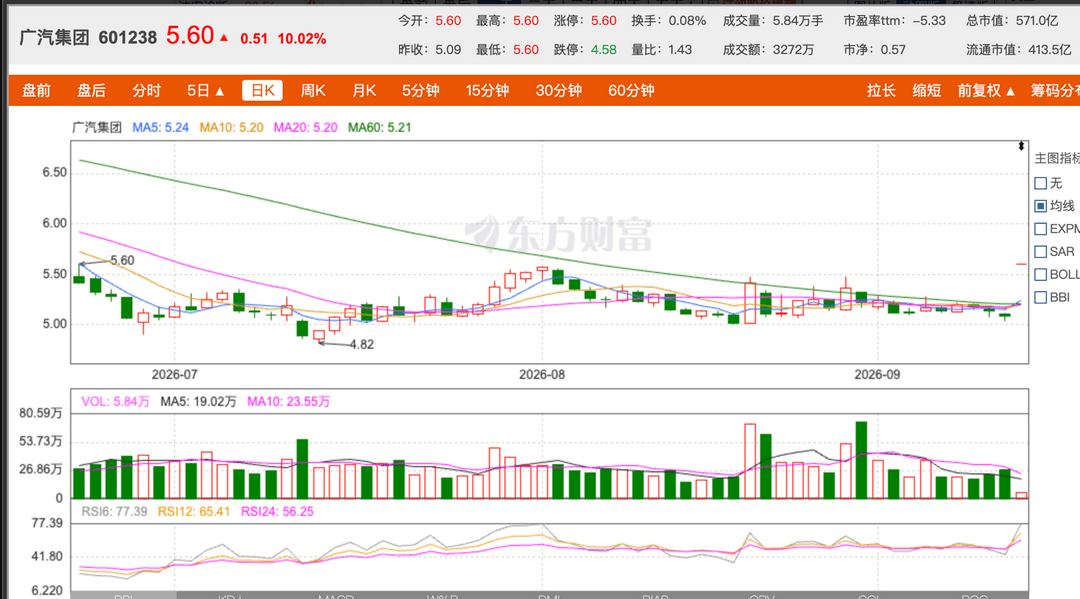The image size is (1080, 599).
Task: Click the 涨停 5.60 value
Action: tap(603, 21)
